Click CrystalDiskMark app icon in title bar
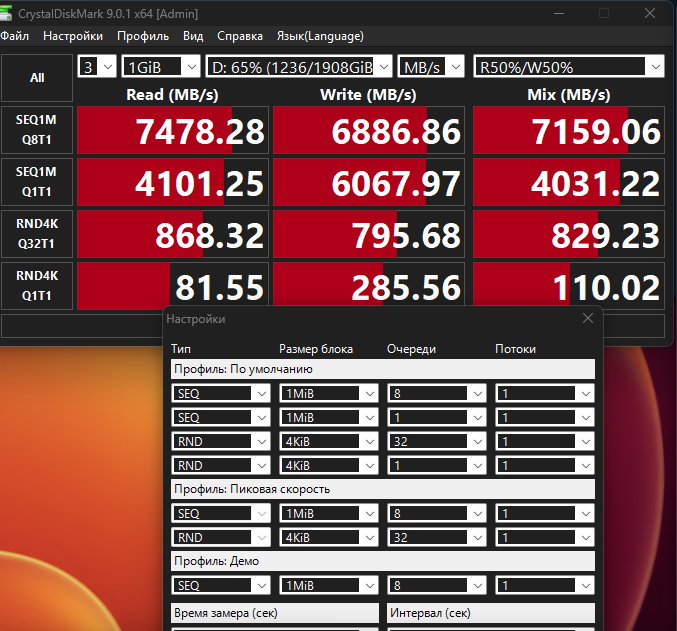The width and height of the screenshot is (677, 631). [x=5, y=13]
